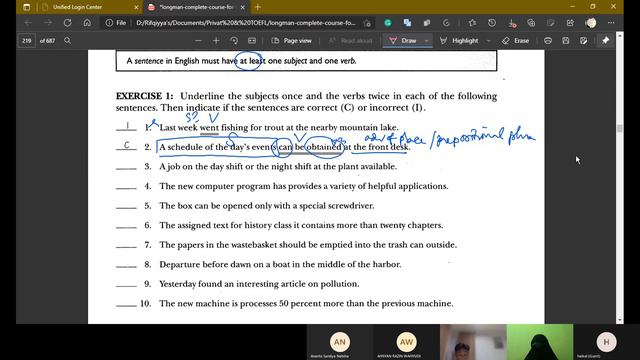This screenshot has width=640, height=360.
Task: Open browser History icon
Action: pyautogui.click(x=492, y=23)
